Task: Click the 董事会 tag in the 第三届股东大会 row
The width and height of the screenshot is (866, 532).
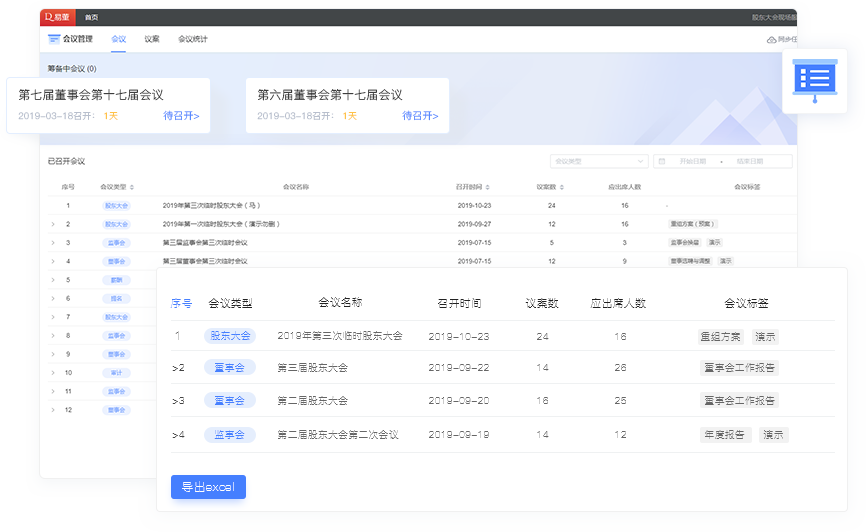Action: (230, 367)
